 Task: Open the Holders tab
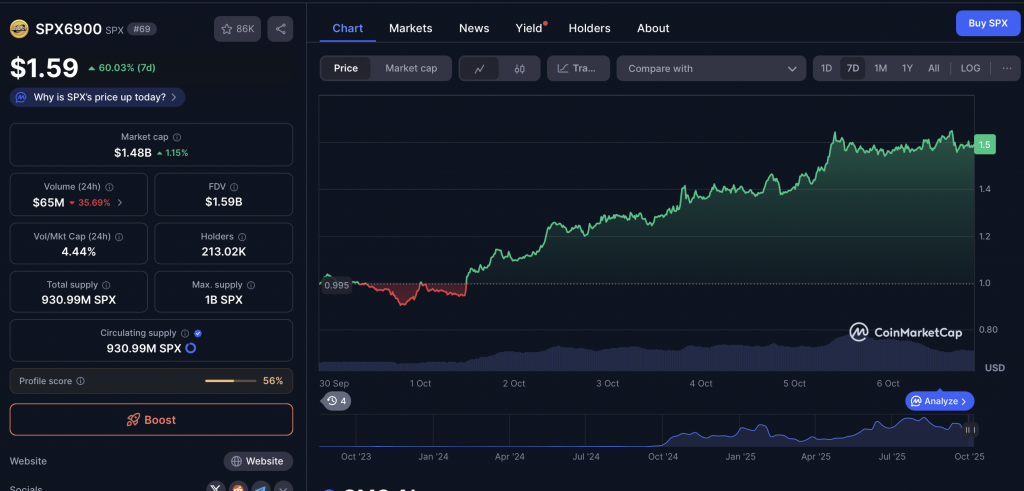tap(589, 28)
